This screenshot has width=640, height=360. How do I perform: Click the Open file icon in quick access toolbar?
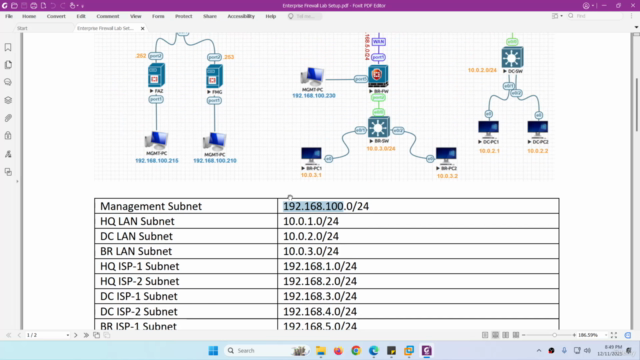(x=14, y=6)
